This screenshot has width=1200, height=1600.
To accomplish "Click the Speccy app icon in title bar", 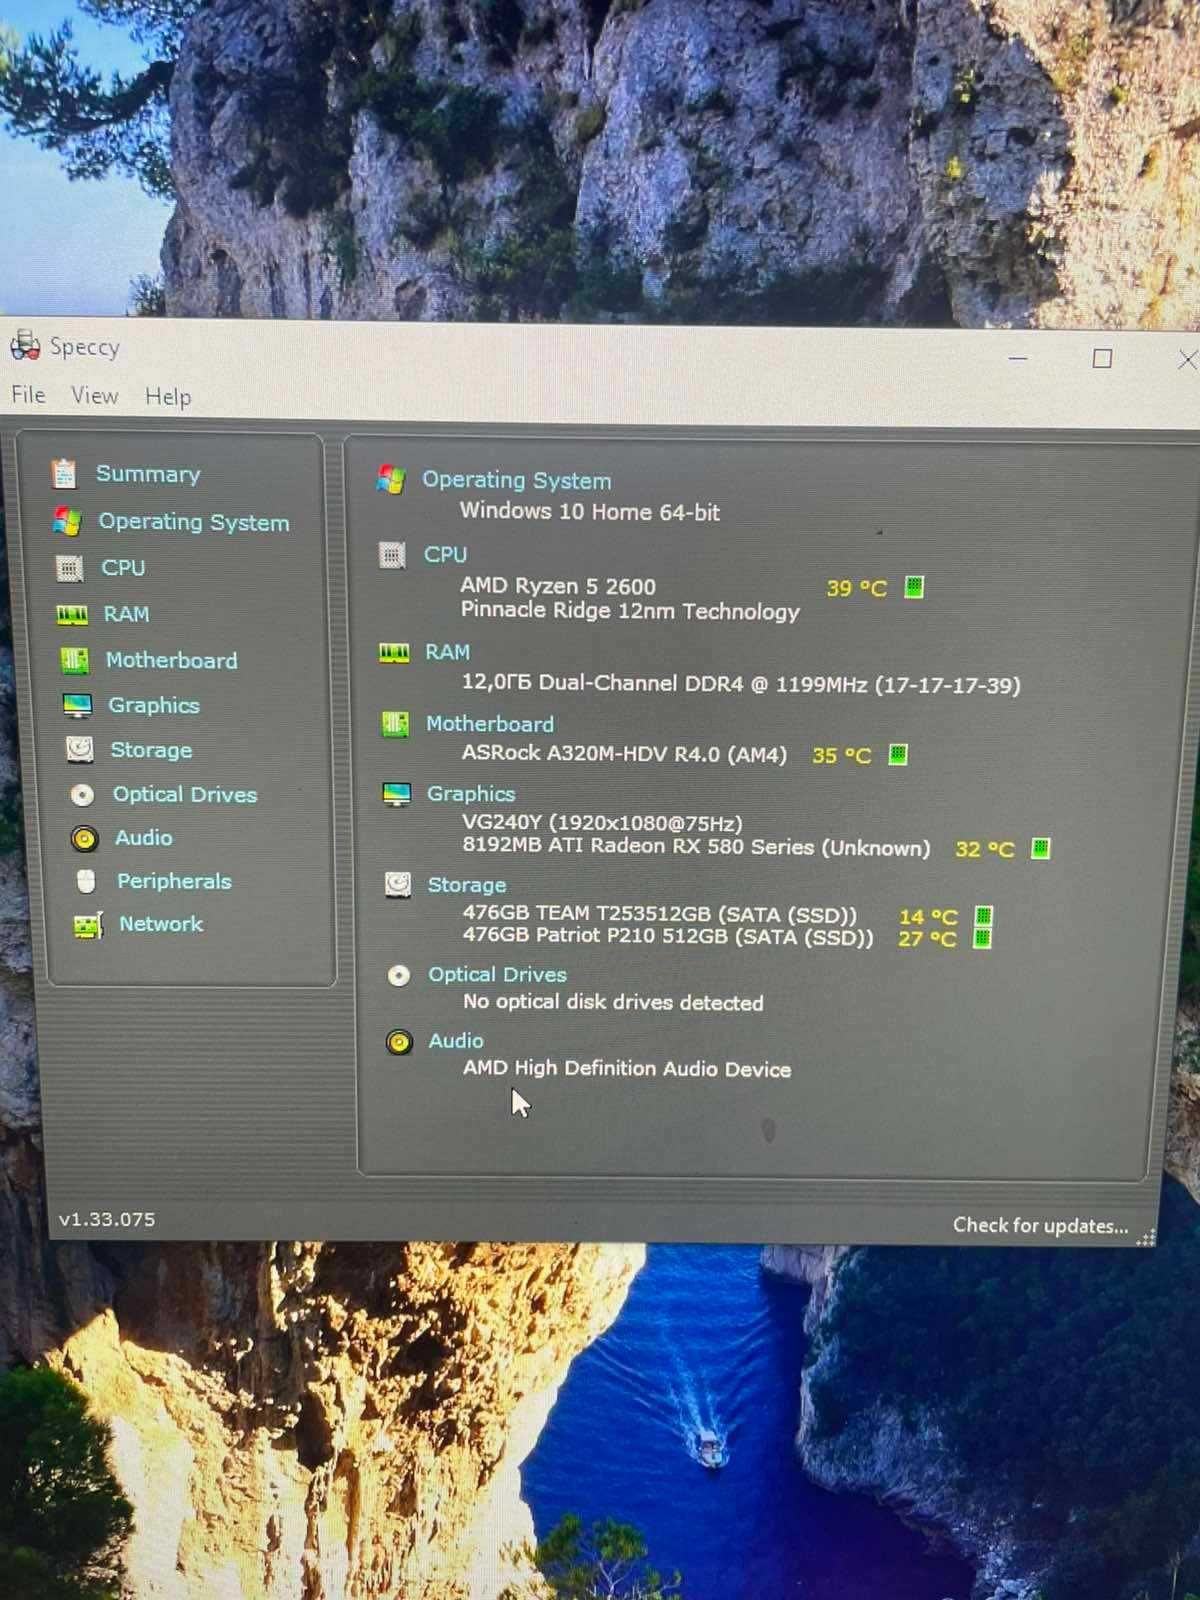I will (x=25, y=345).
